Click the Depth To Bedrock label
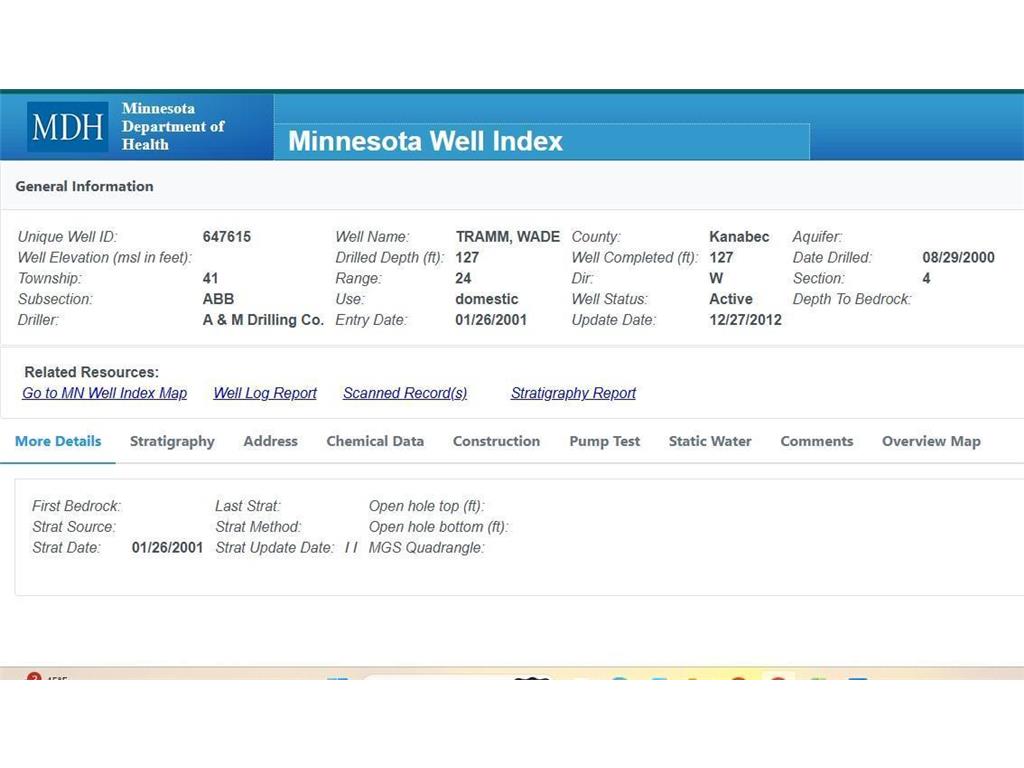The image size is (1024, 768). point(852,299)
